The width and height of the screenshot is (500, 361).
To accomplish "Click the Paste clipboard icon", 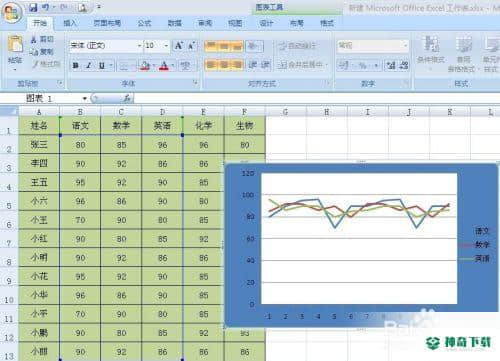I will 15,44.
